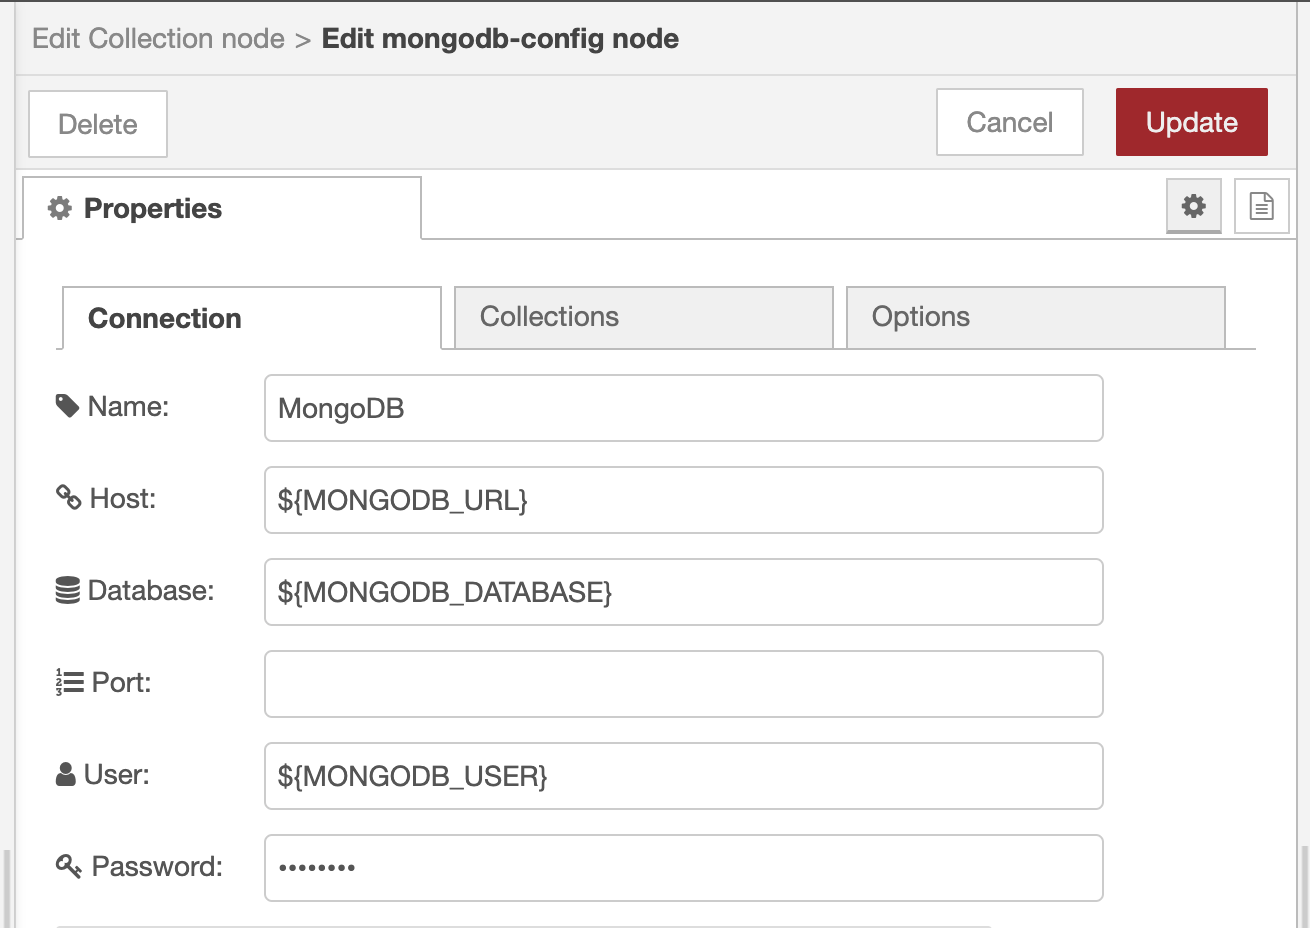This screenshot has height=928, width=1310.
Task: Click the link icon beside Host
Action: (x=68, y=497)
